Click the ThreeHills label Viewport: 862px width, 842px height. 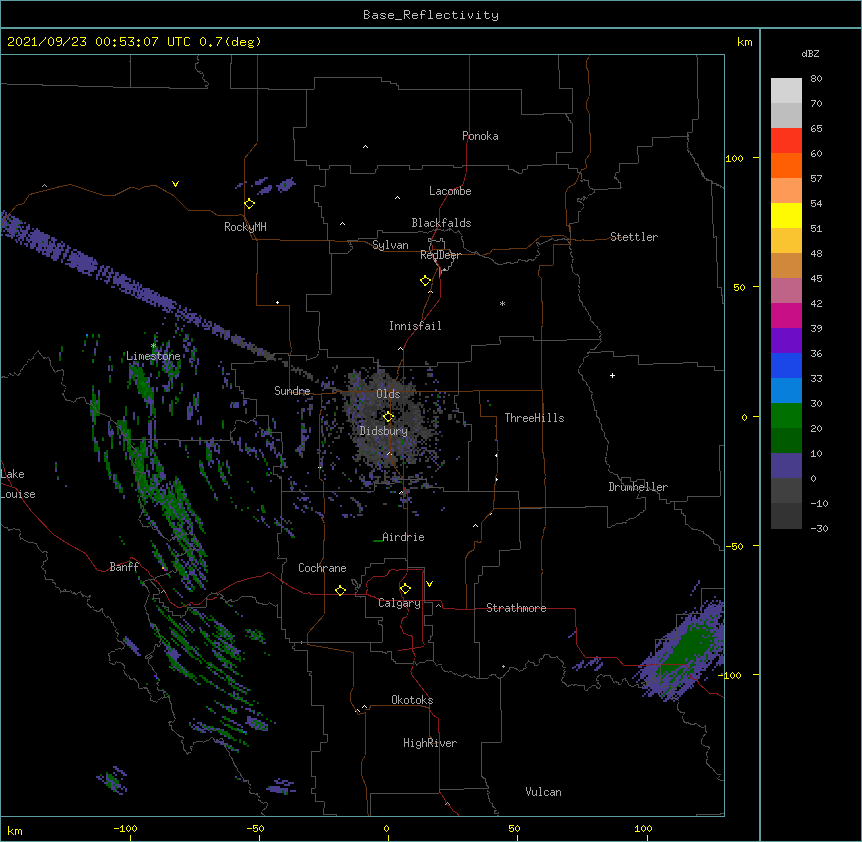click(534, 418)
